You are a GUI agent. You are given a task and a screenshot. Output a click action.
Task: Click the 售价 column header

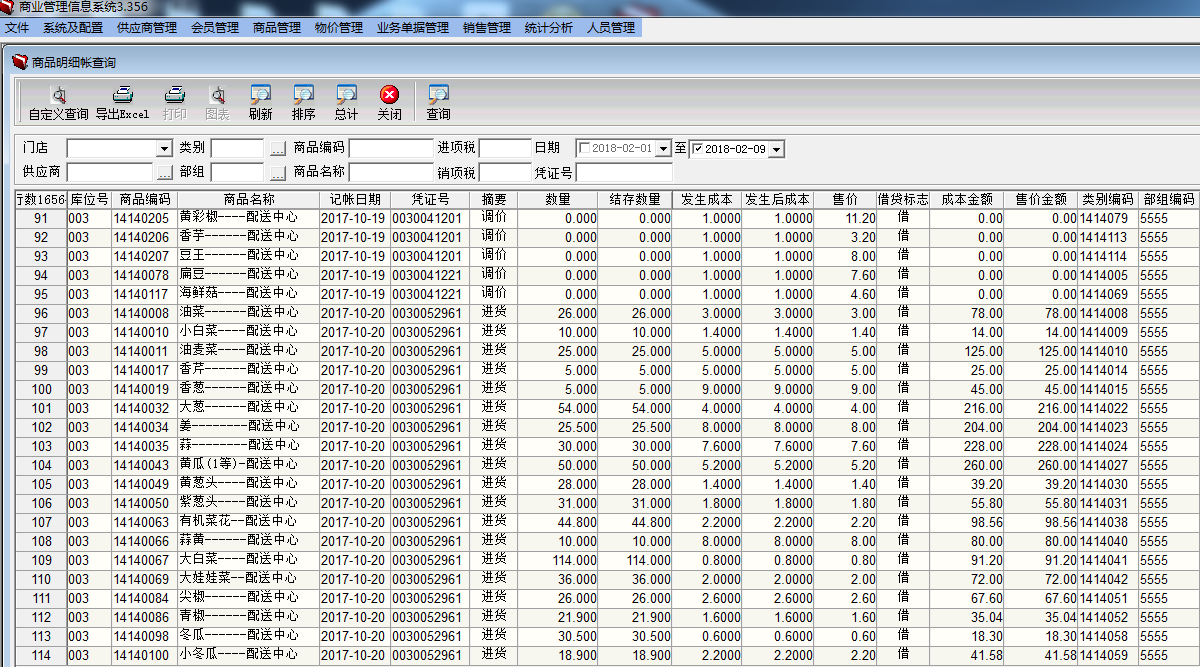[845, 199]
